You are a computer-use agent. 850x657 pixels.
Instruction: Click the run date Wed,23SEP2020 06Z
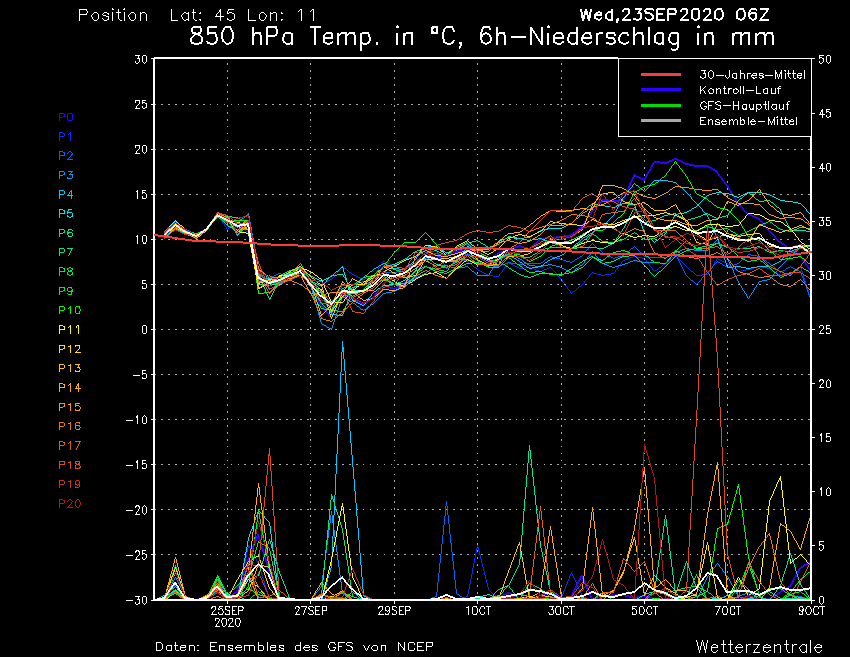click(674, 15)
